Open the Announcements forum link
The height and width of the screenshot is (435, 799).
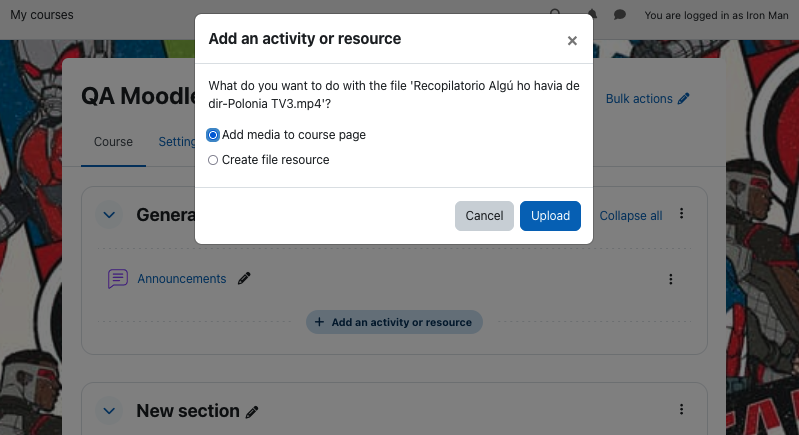[181, 279]
